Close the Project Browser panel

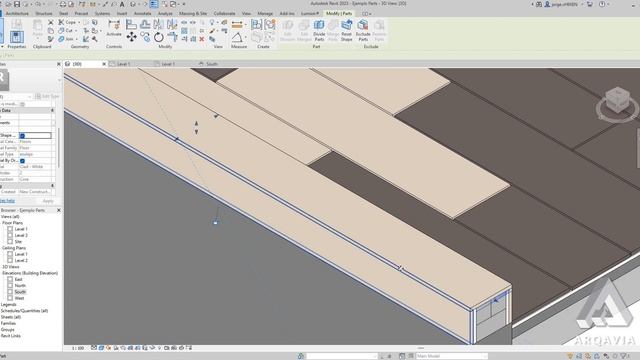[58, 210]
